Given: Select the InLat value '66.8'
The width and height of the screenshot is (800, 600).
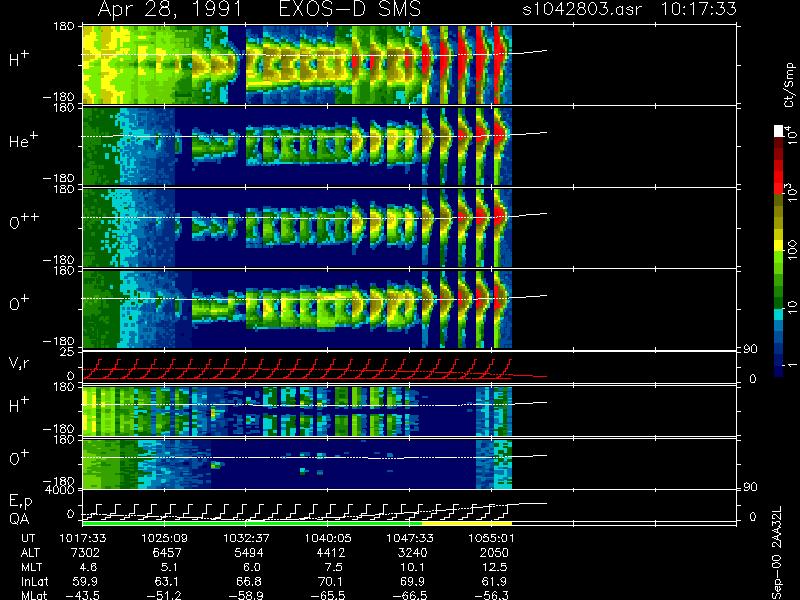Looking at the screenshot, I should [249, 581].
